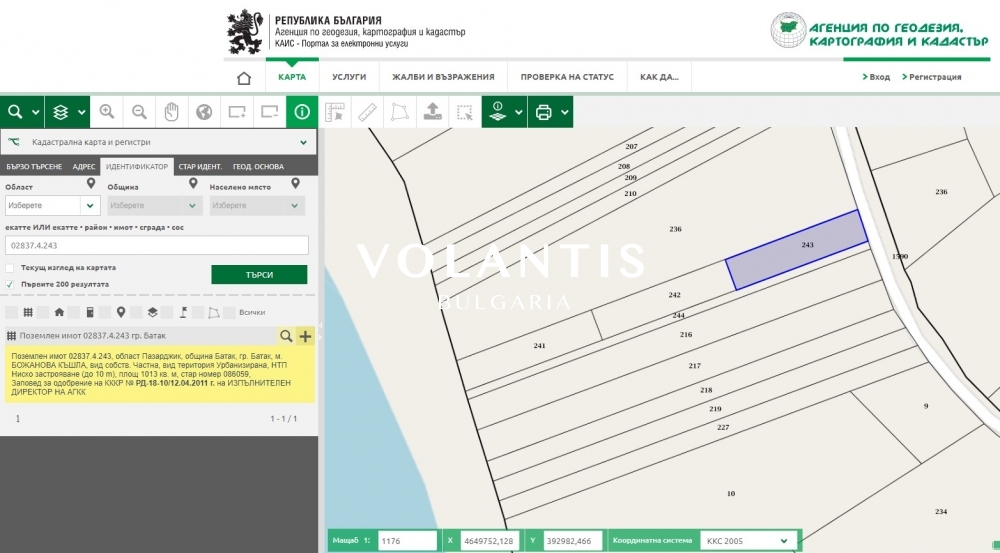
Task: Select the zoom out magnifier tool
Action: click(x=139, y=112)
